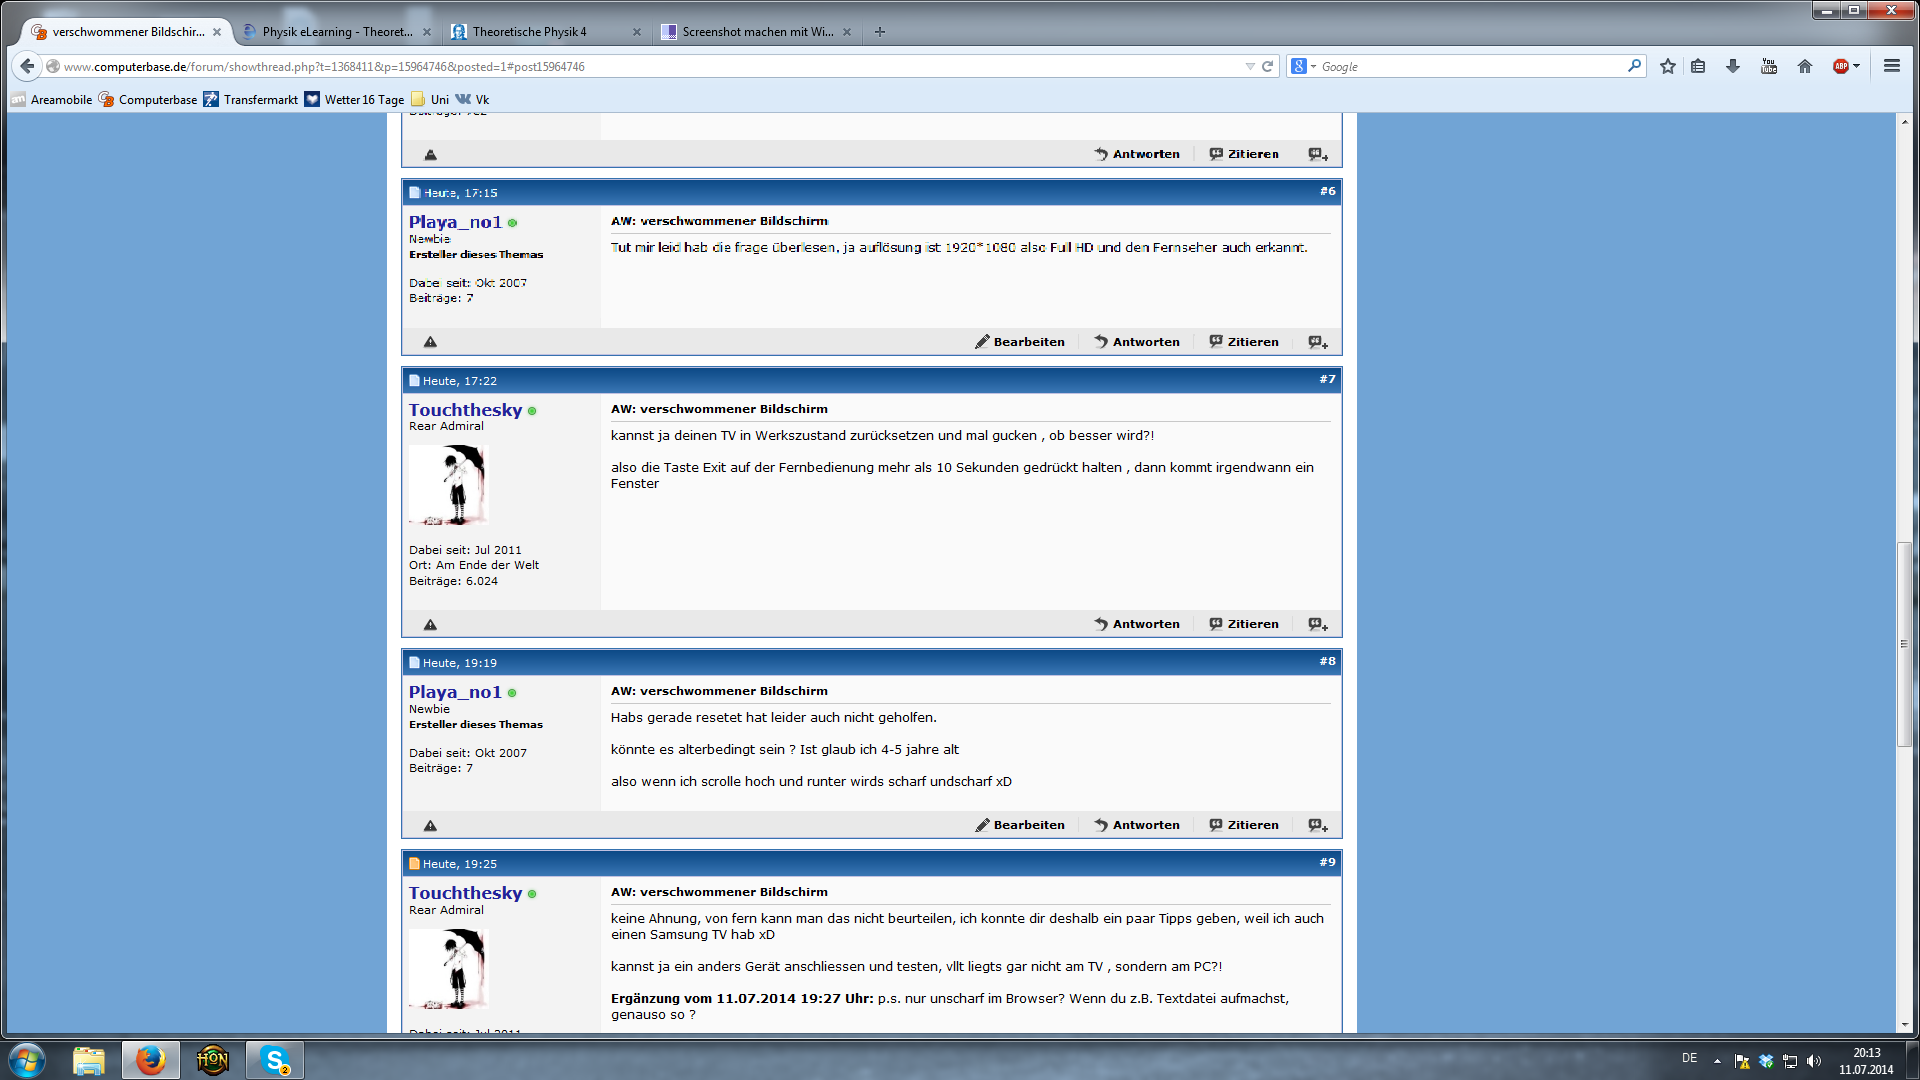The height and width of the screenshot is (1080, 1920).
Task: Go to Firefox home page icon
Action: [1804, 66]
